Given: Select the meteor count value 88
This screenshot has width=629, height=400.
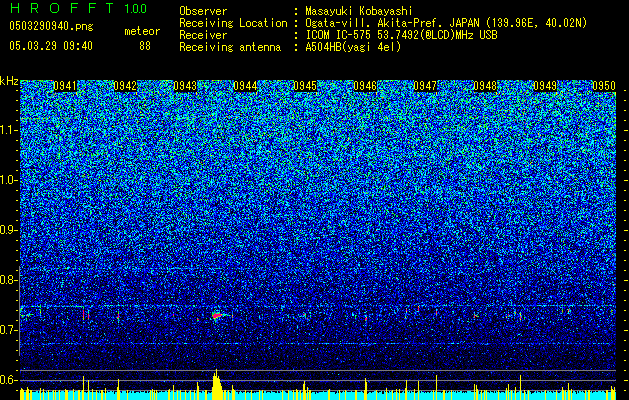Looking at the screenshot, I should 145,46.
